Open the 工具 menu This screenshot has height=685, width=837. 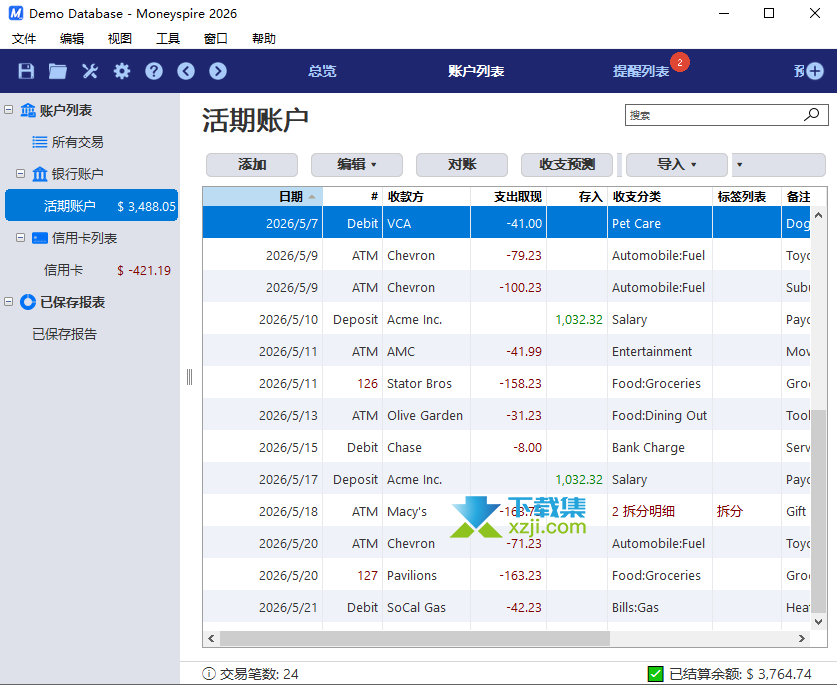pyautogui.click(x=168, y=38)
